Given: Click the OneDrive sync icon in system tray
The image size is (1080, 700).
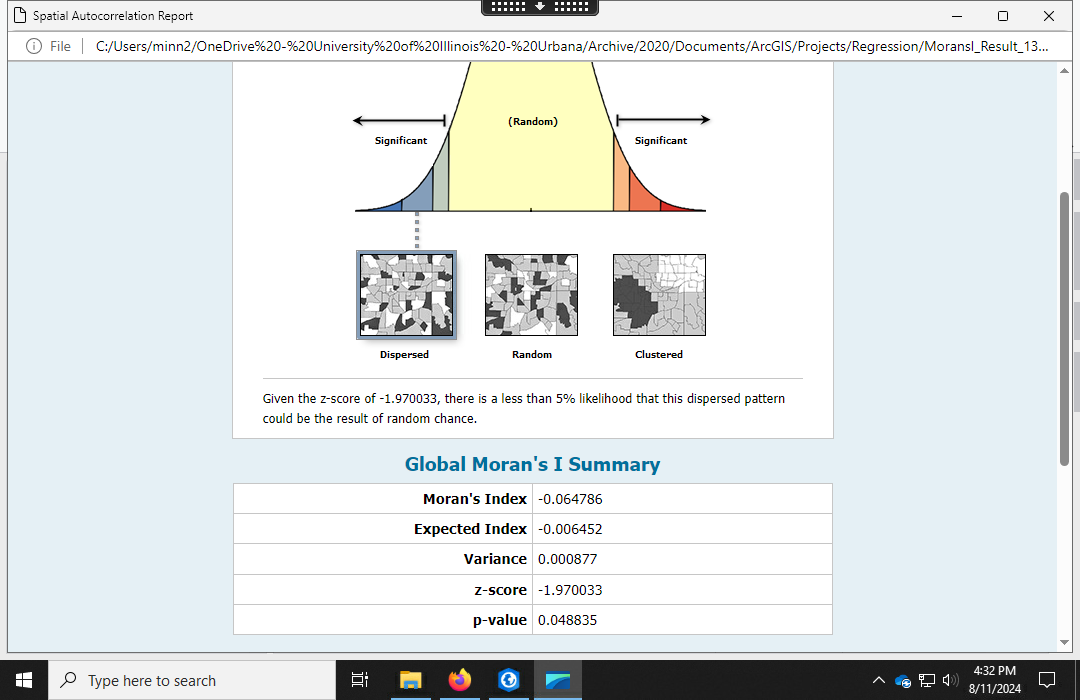Looking at the screenshot, I should pos(903,681).
